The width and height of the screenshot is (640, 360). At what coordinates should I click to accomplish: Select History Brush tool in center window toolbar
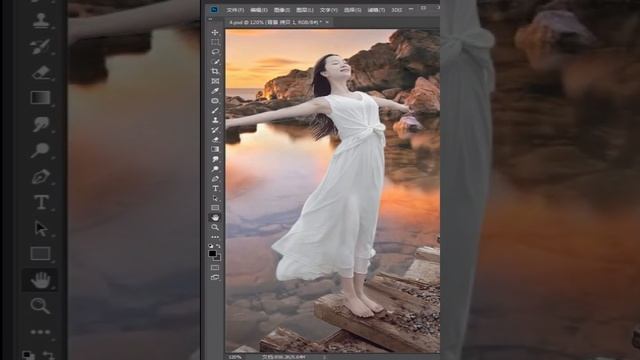(x=215, y=130)
